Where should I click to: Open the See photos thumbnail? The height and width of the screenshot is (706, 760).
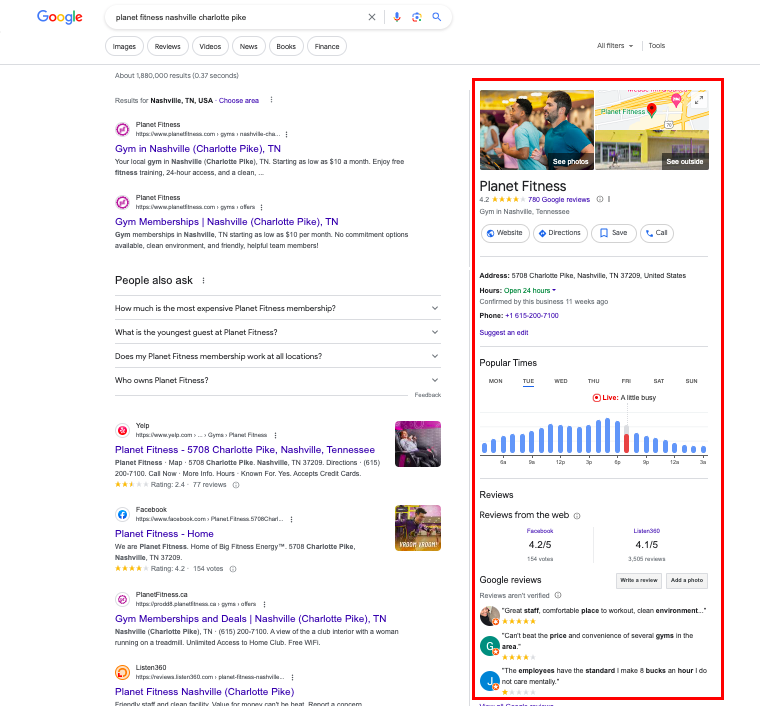537,130
